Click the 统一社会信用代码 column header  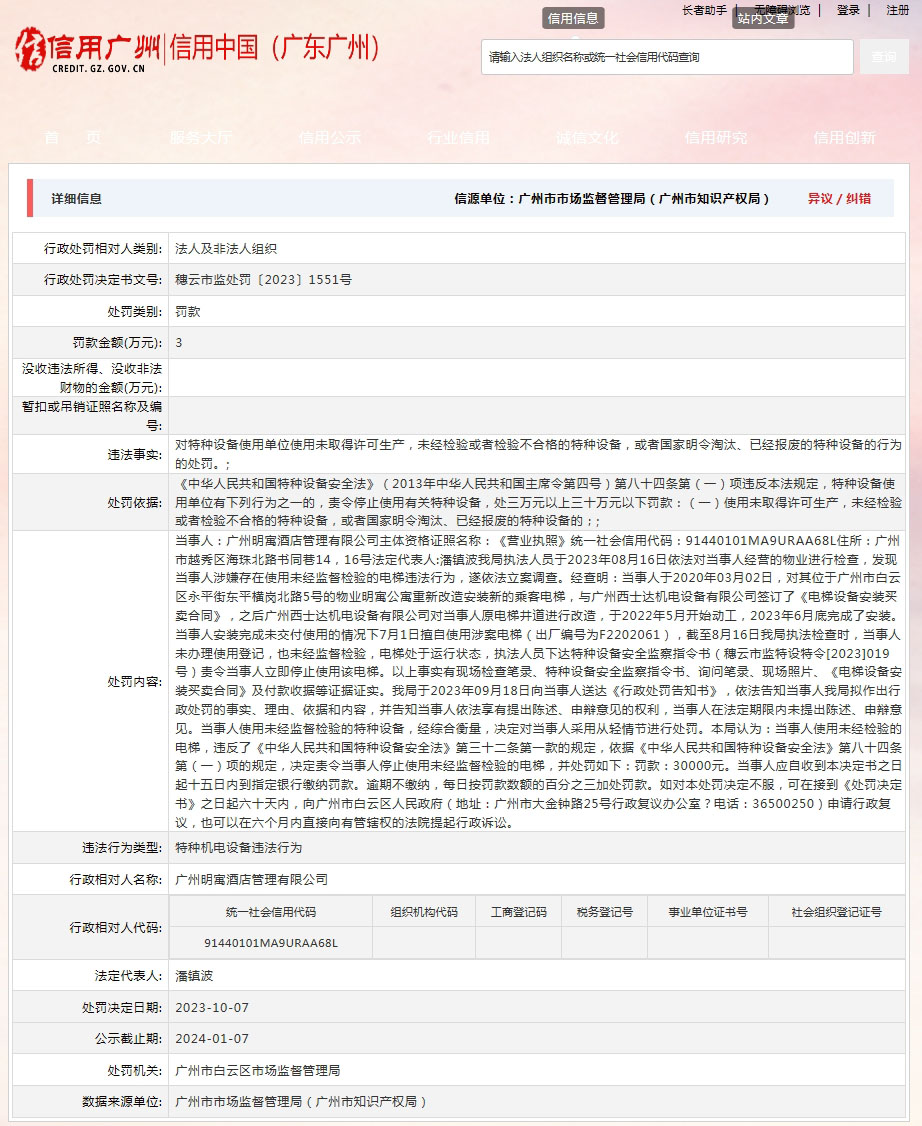(x=271, y=912)
